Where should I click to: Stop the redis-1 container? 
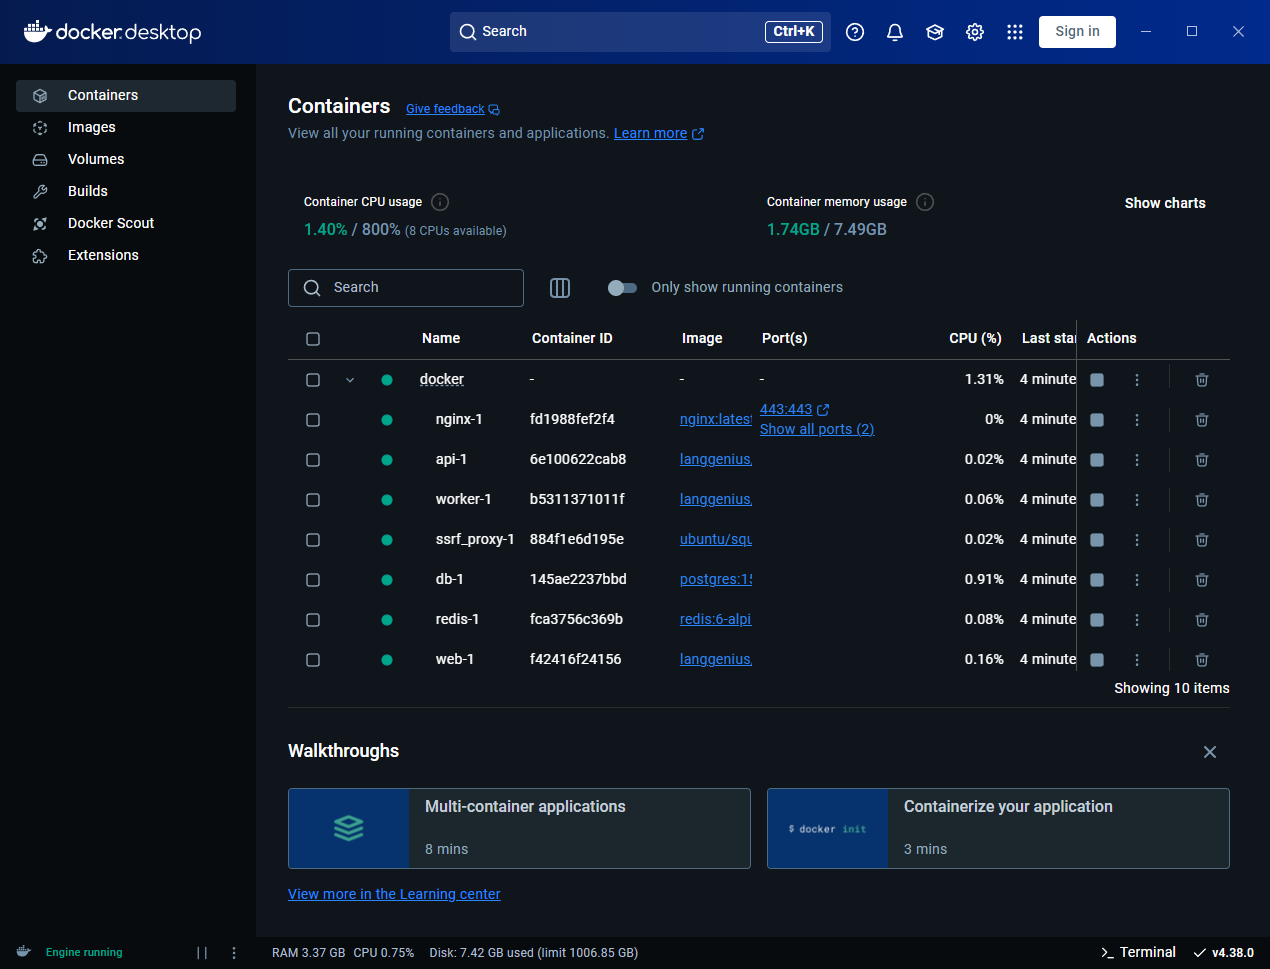[x=1097, y=620]
